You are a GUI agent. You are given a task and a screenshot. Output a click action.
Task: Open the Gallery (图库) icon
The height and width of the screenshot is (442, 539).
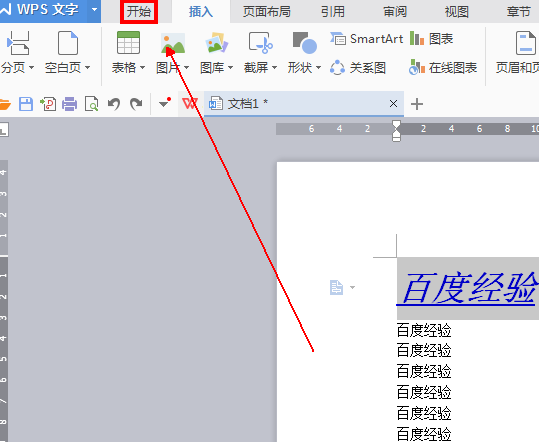217,43
